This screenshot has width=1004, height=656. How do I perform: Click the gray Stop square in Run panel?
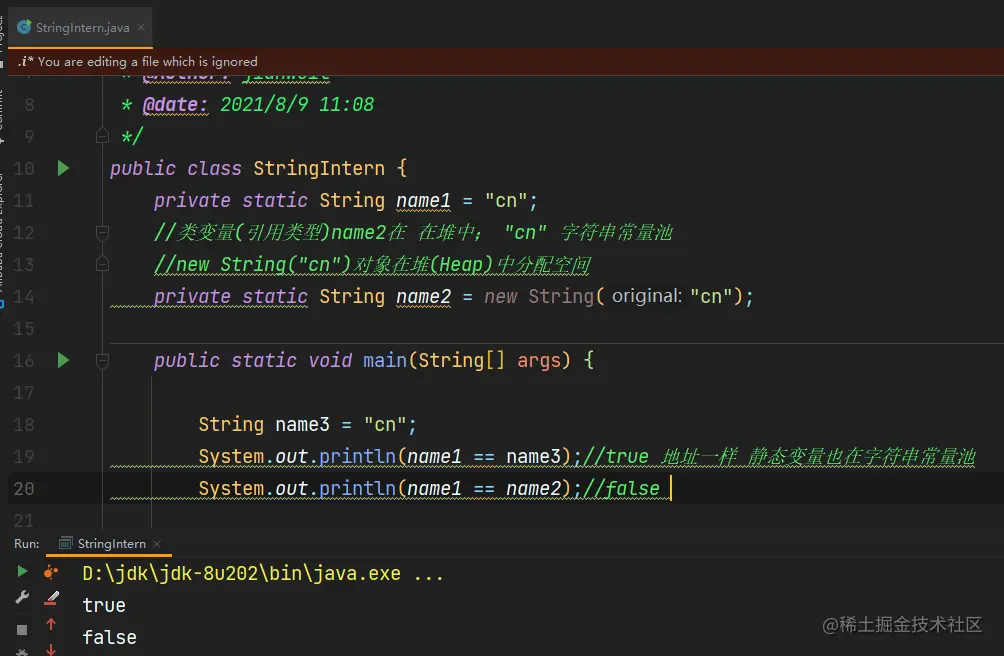22,630
